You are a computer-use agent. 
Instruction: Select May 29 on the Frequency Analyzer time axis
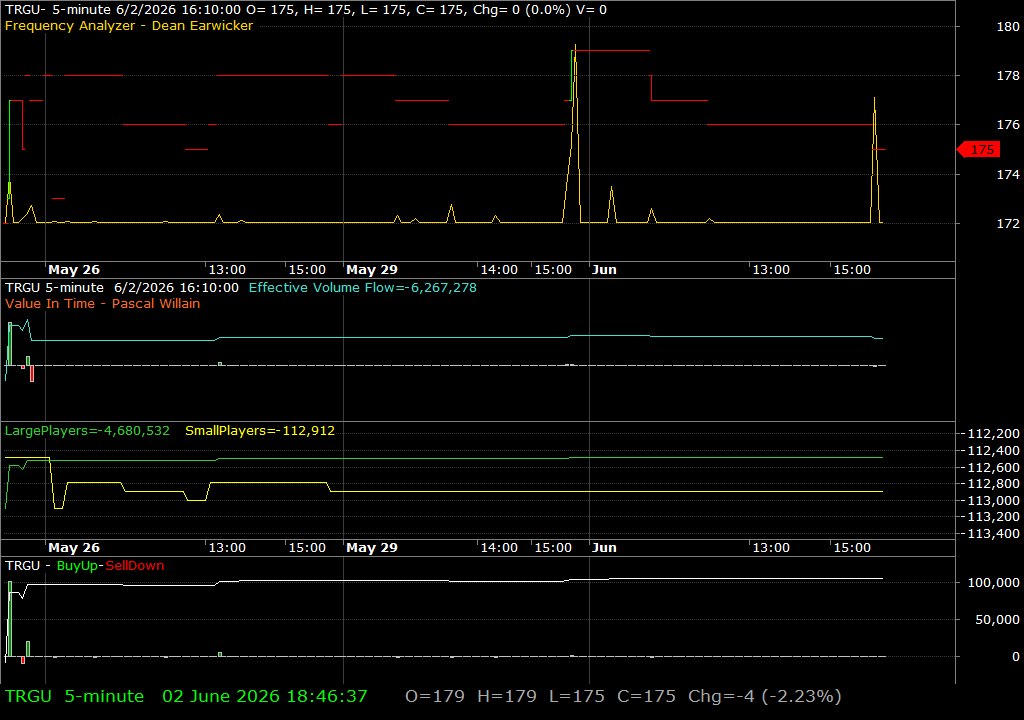tap(372, 269)
